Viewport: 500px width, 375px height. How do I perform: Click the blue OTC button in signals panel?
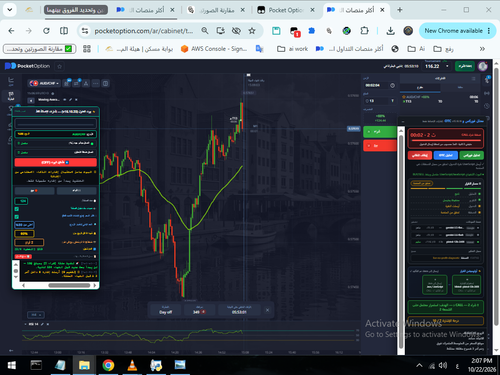coord(446,155)
